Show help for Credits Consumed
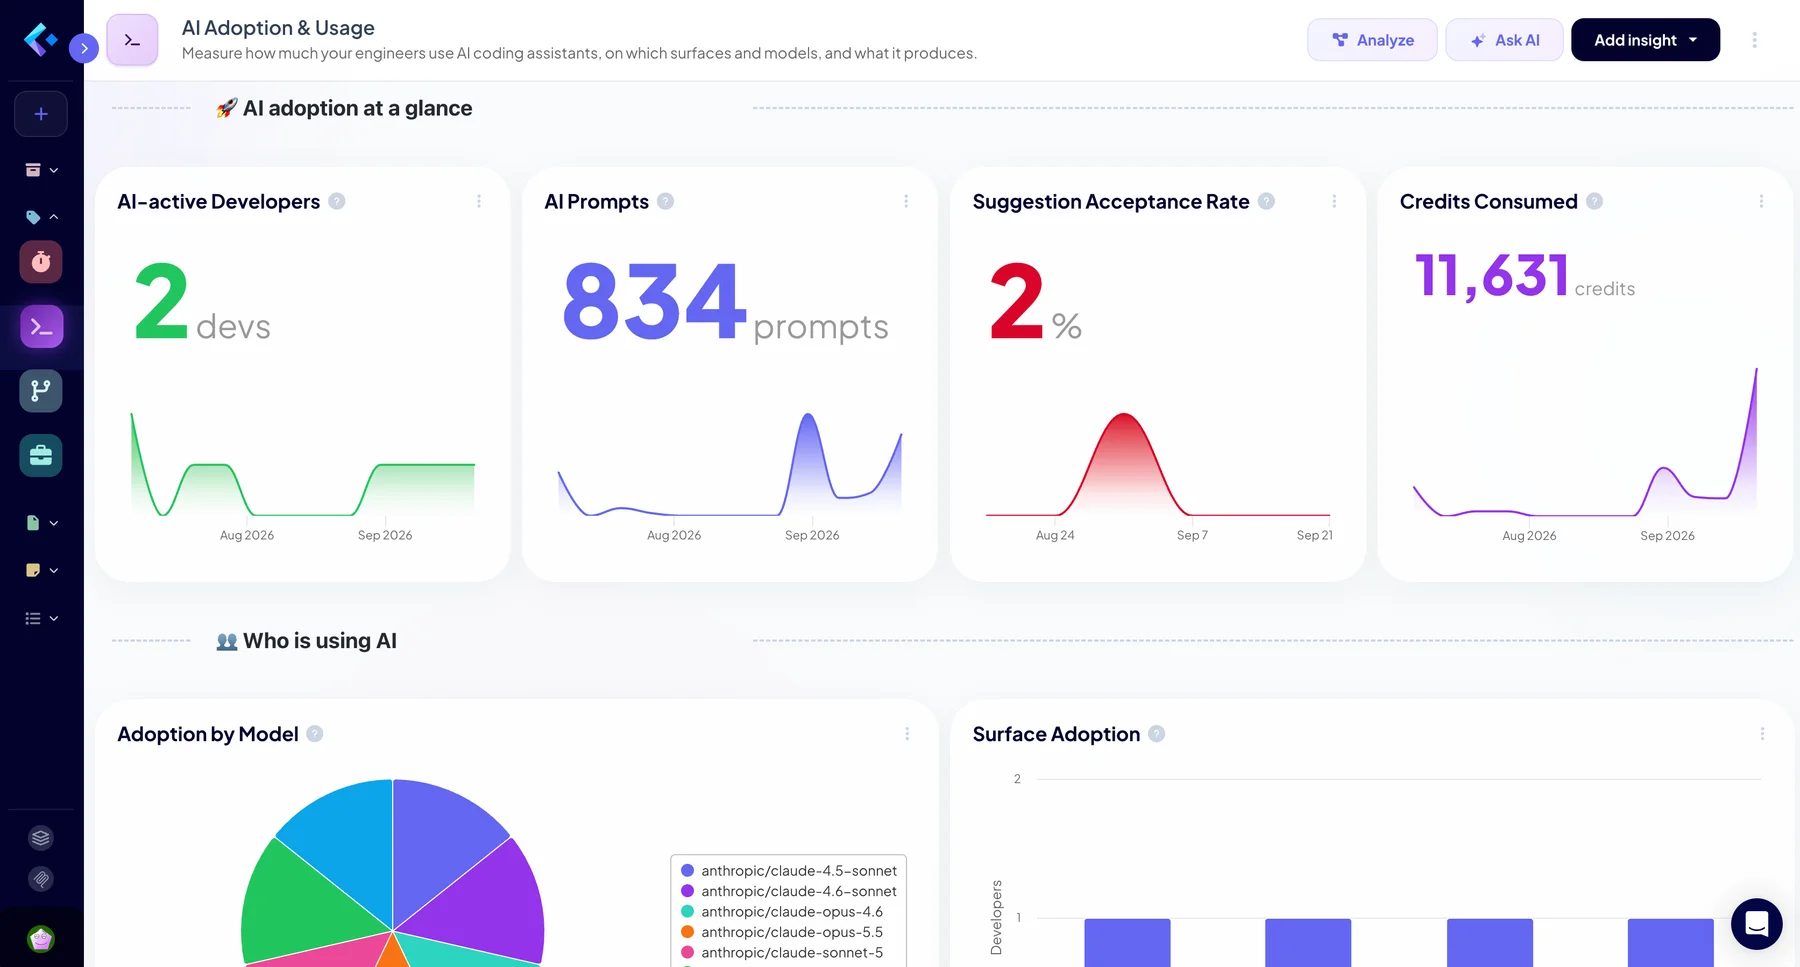Viewport: 1800px width, 967px height. pos(1594,201)
